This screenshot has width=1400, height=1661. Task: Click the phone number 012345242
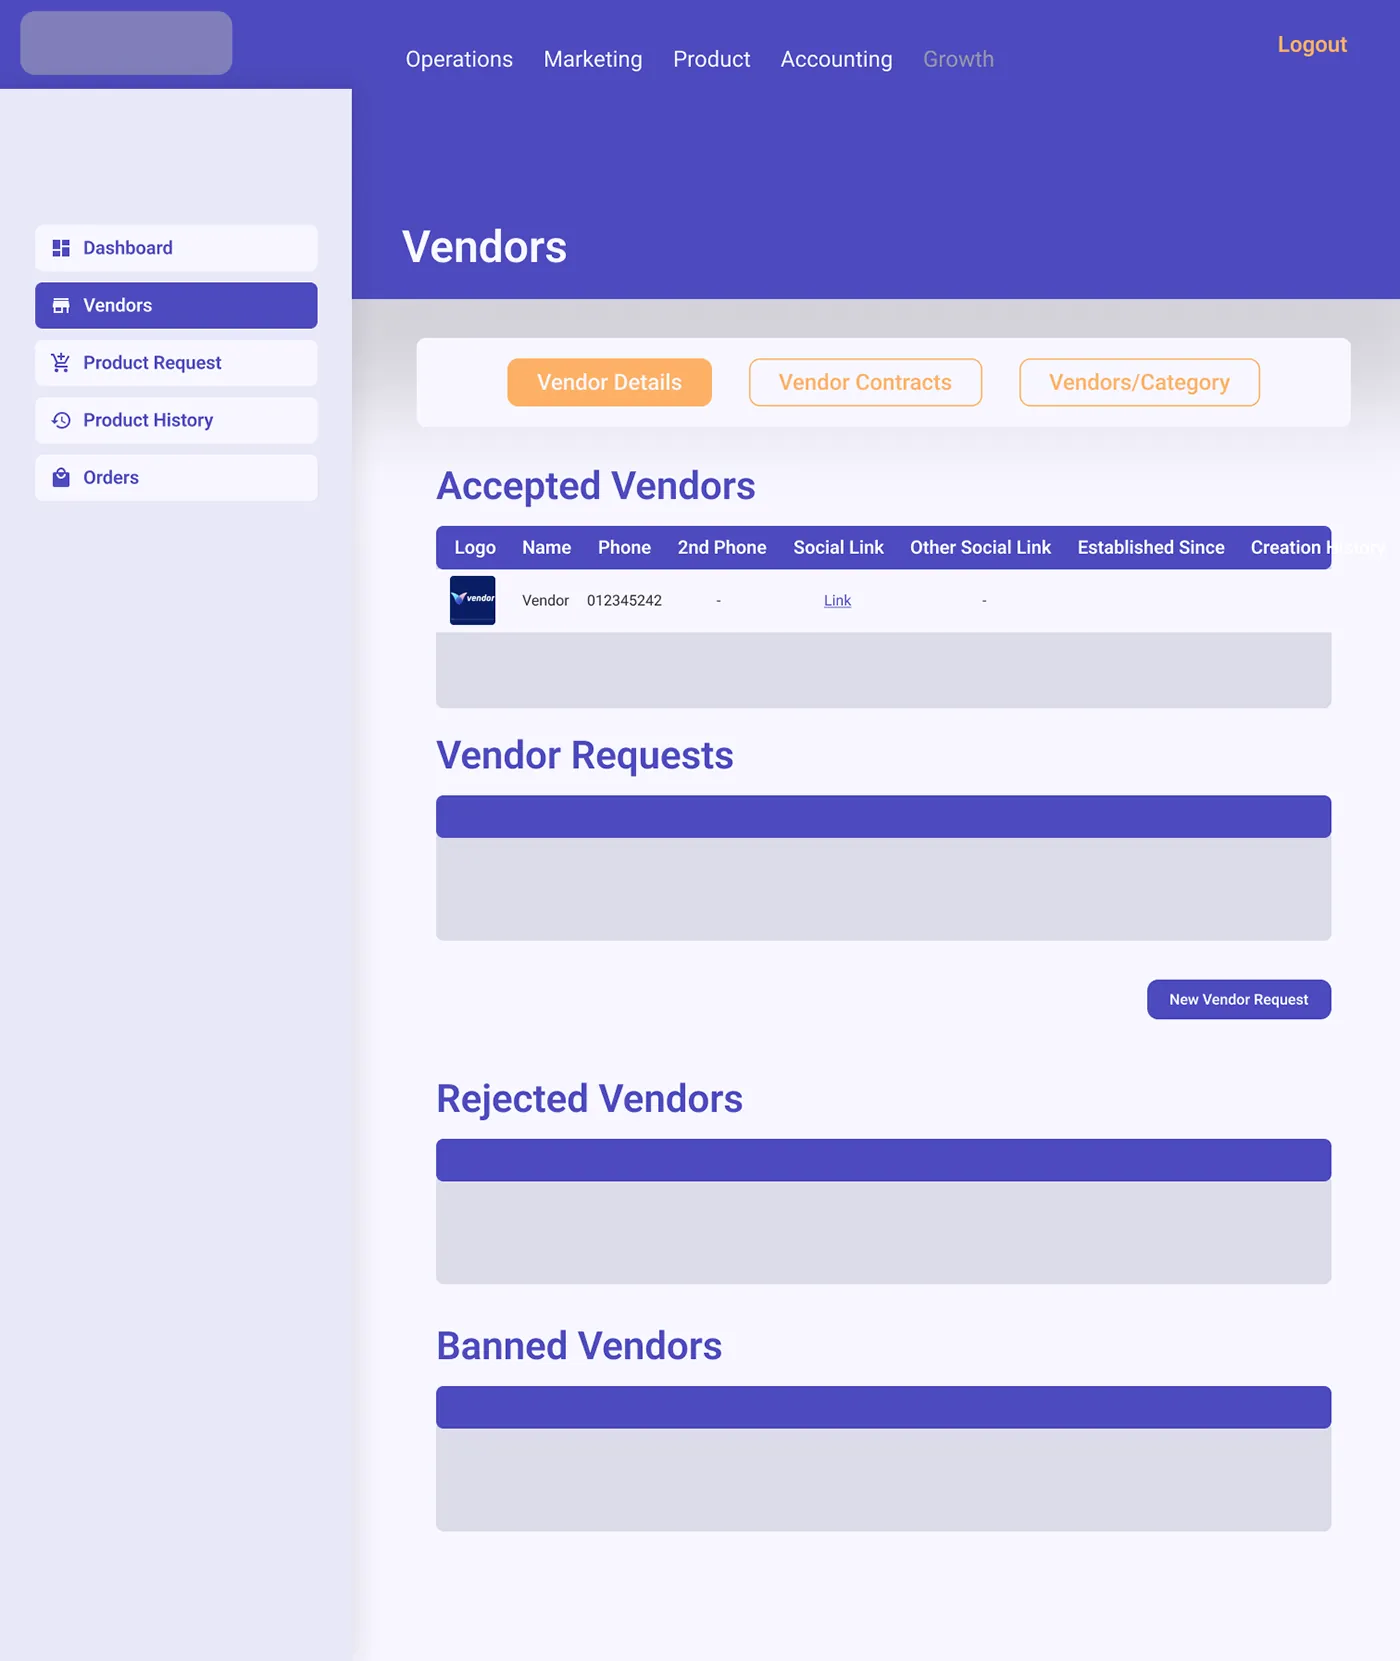[624, 600]
